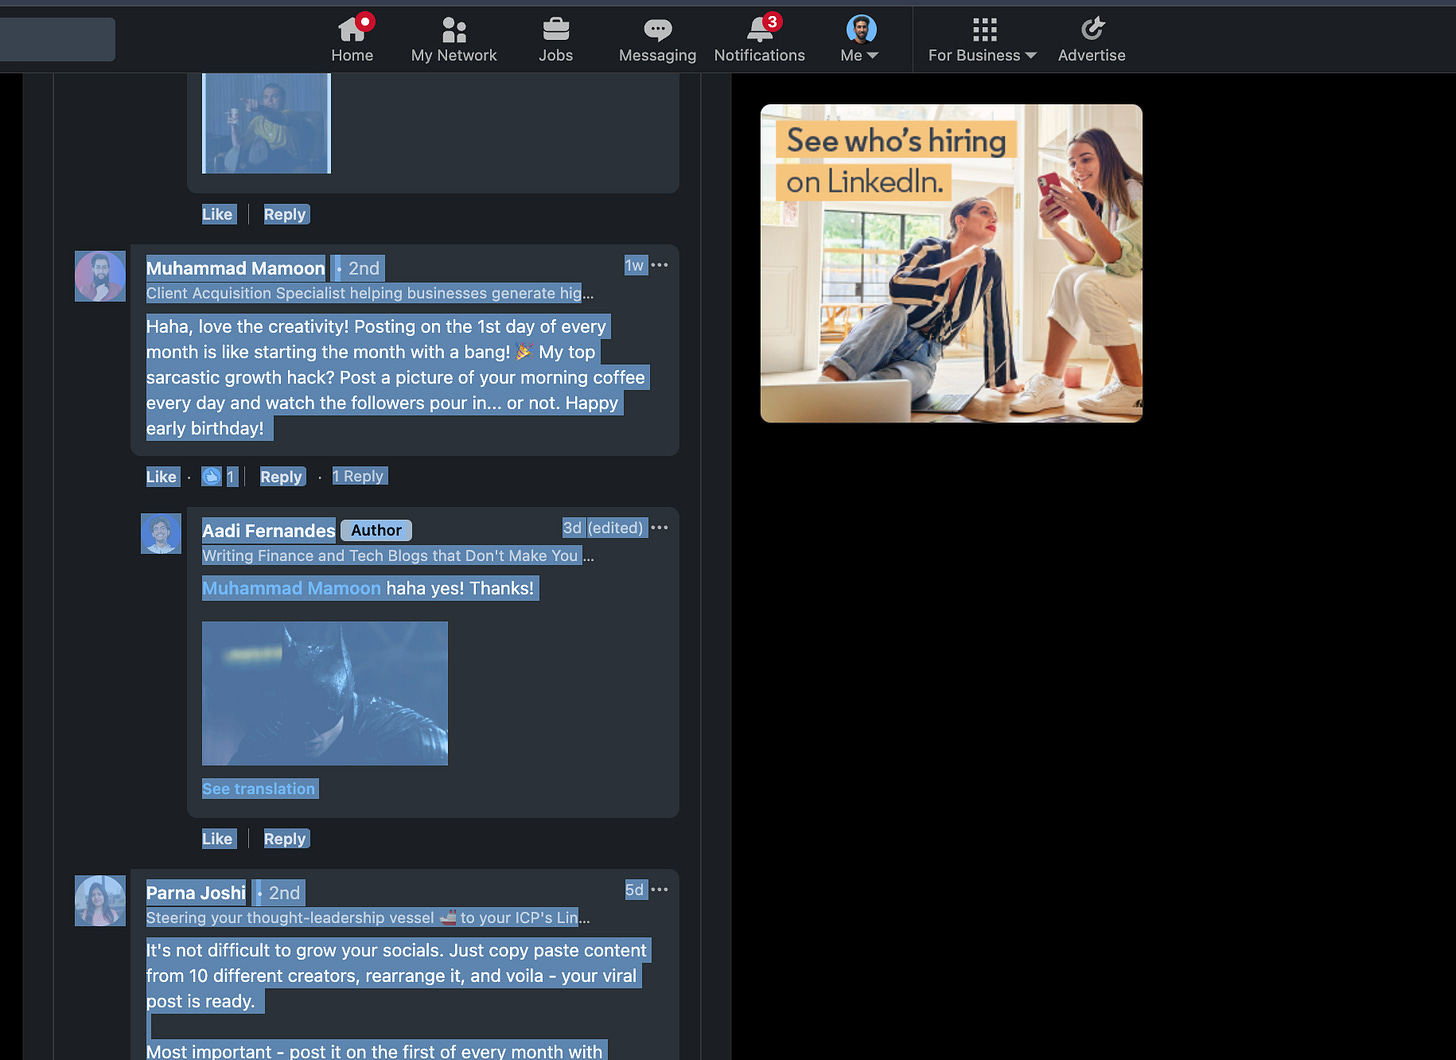
Task: Open options menu on Muhammad Mamoon's comment
Action: pyautogui.click(x=659, y=265)
